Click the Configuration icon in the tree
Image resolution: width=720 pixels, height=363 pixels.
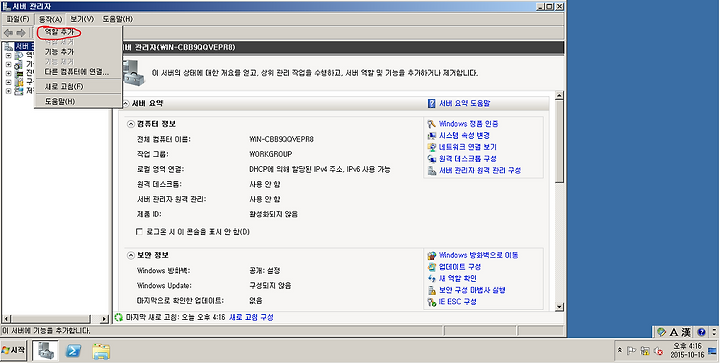(19, 82)
